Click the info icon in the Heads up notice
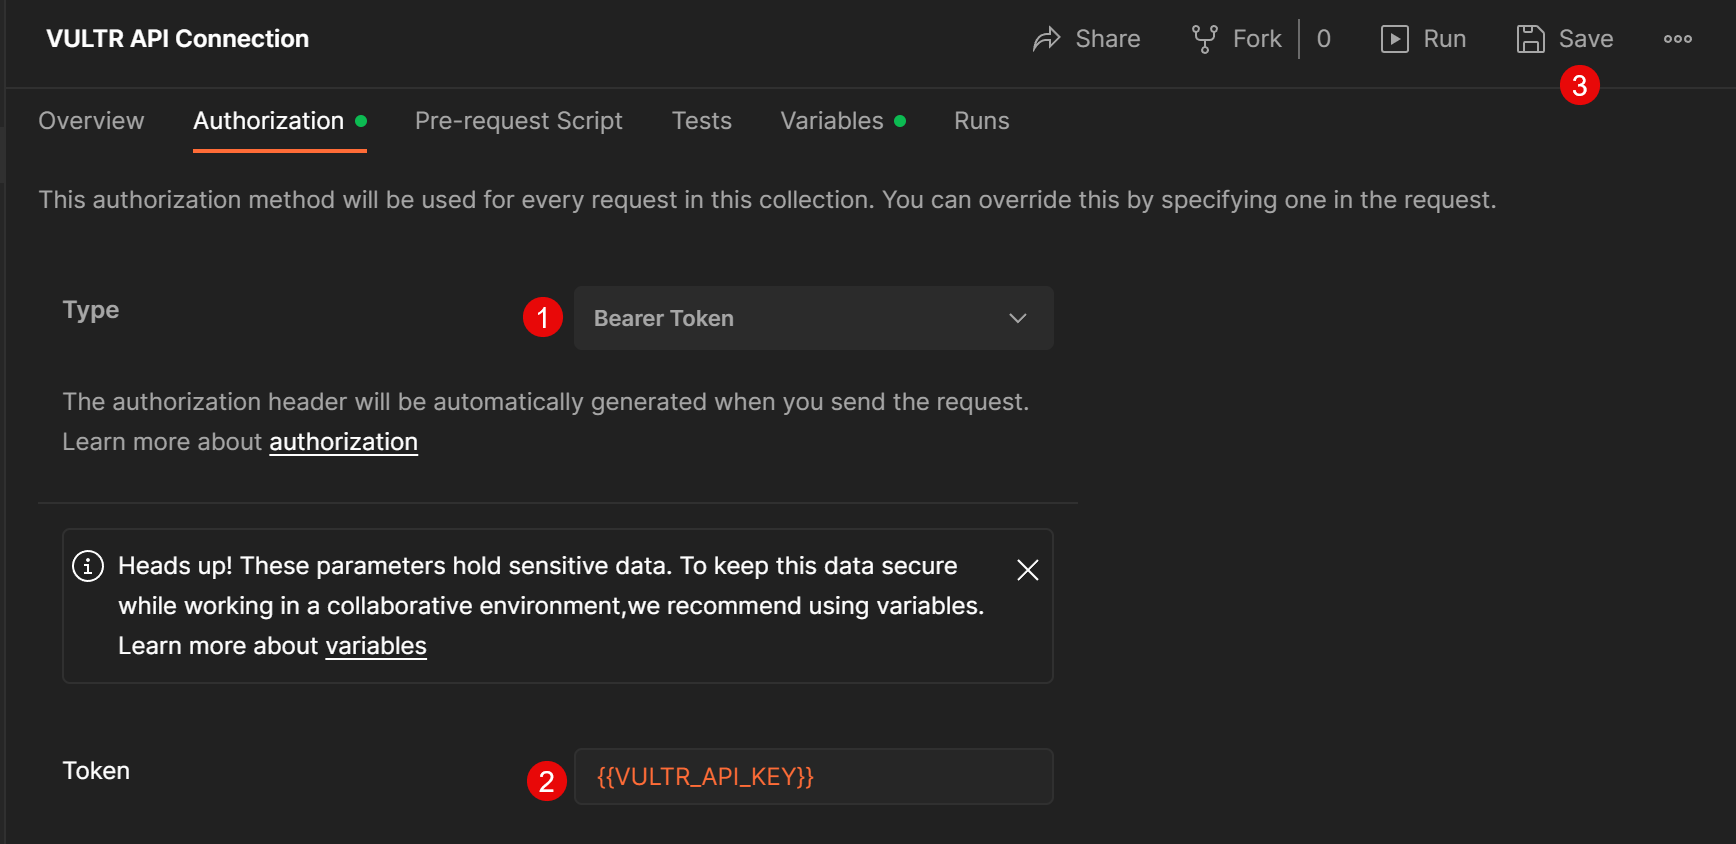Image resolution: width=1736 pixels, height=844 pixels. (x=88, y=566)
